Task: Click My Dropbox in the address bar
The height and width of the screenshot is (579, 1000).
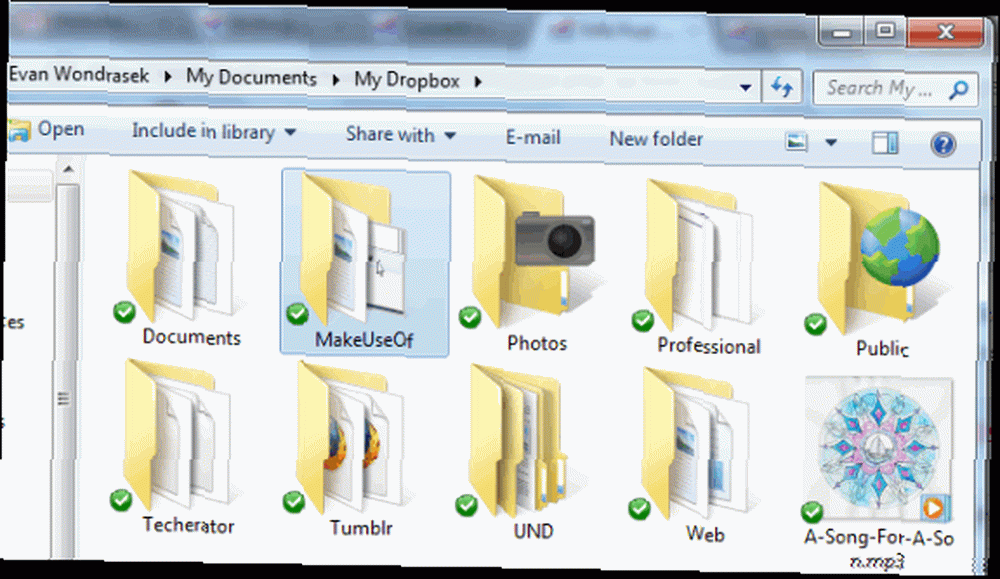Action: click(x=407, y=80)
